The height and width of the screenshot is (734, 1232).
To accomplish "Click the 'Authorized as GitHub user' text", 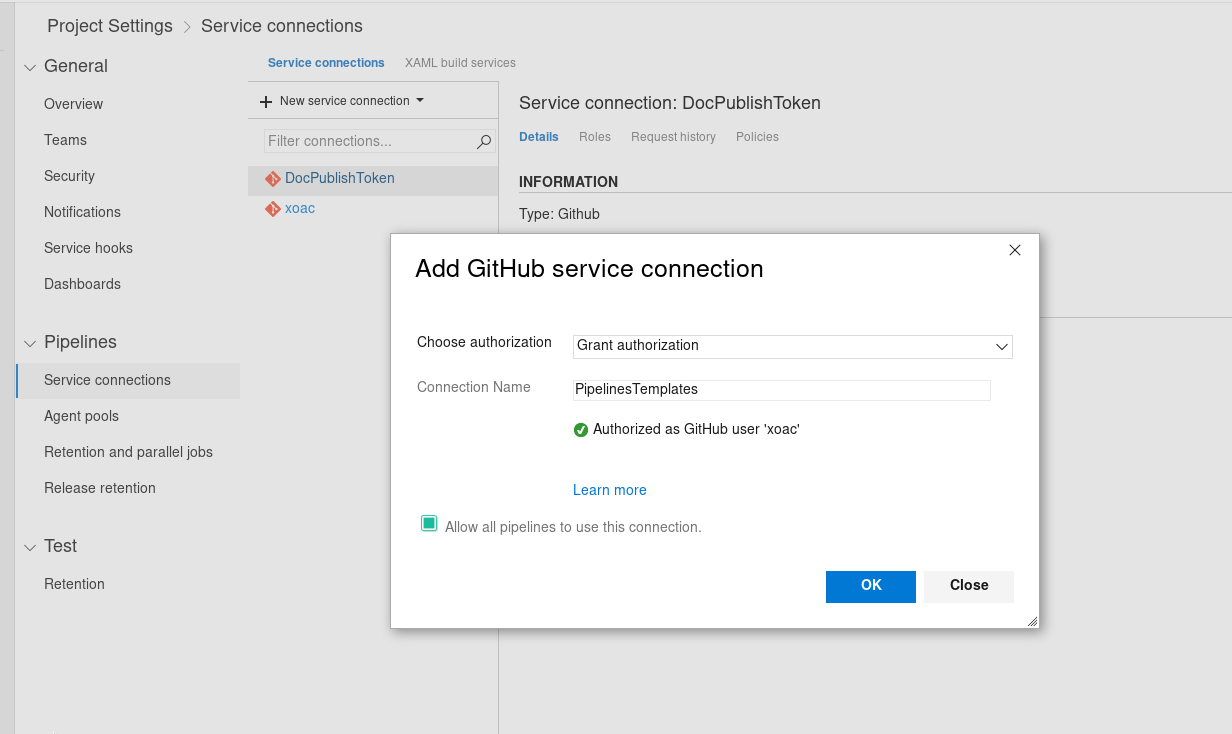I will tap(696, 429).
